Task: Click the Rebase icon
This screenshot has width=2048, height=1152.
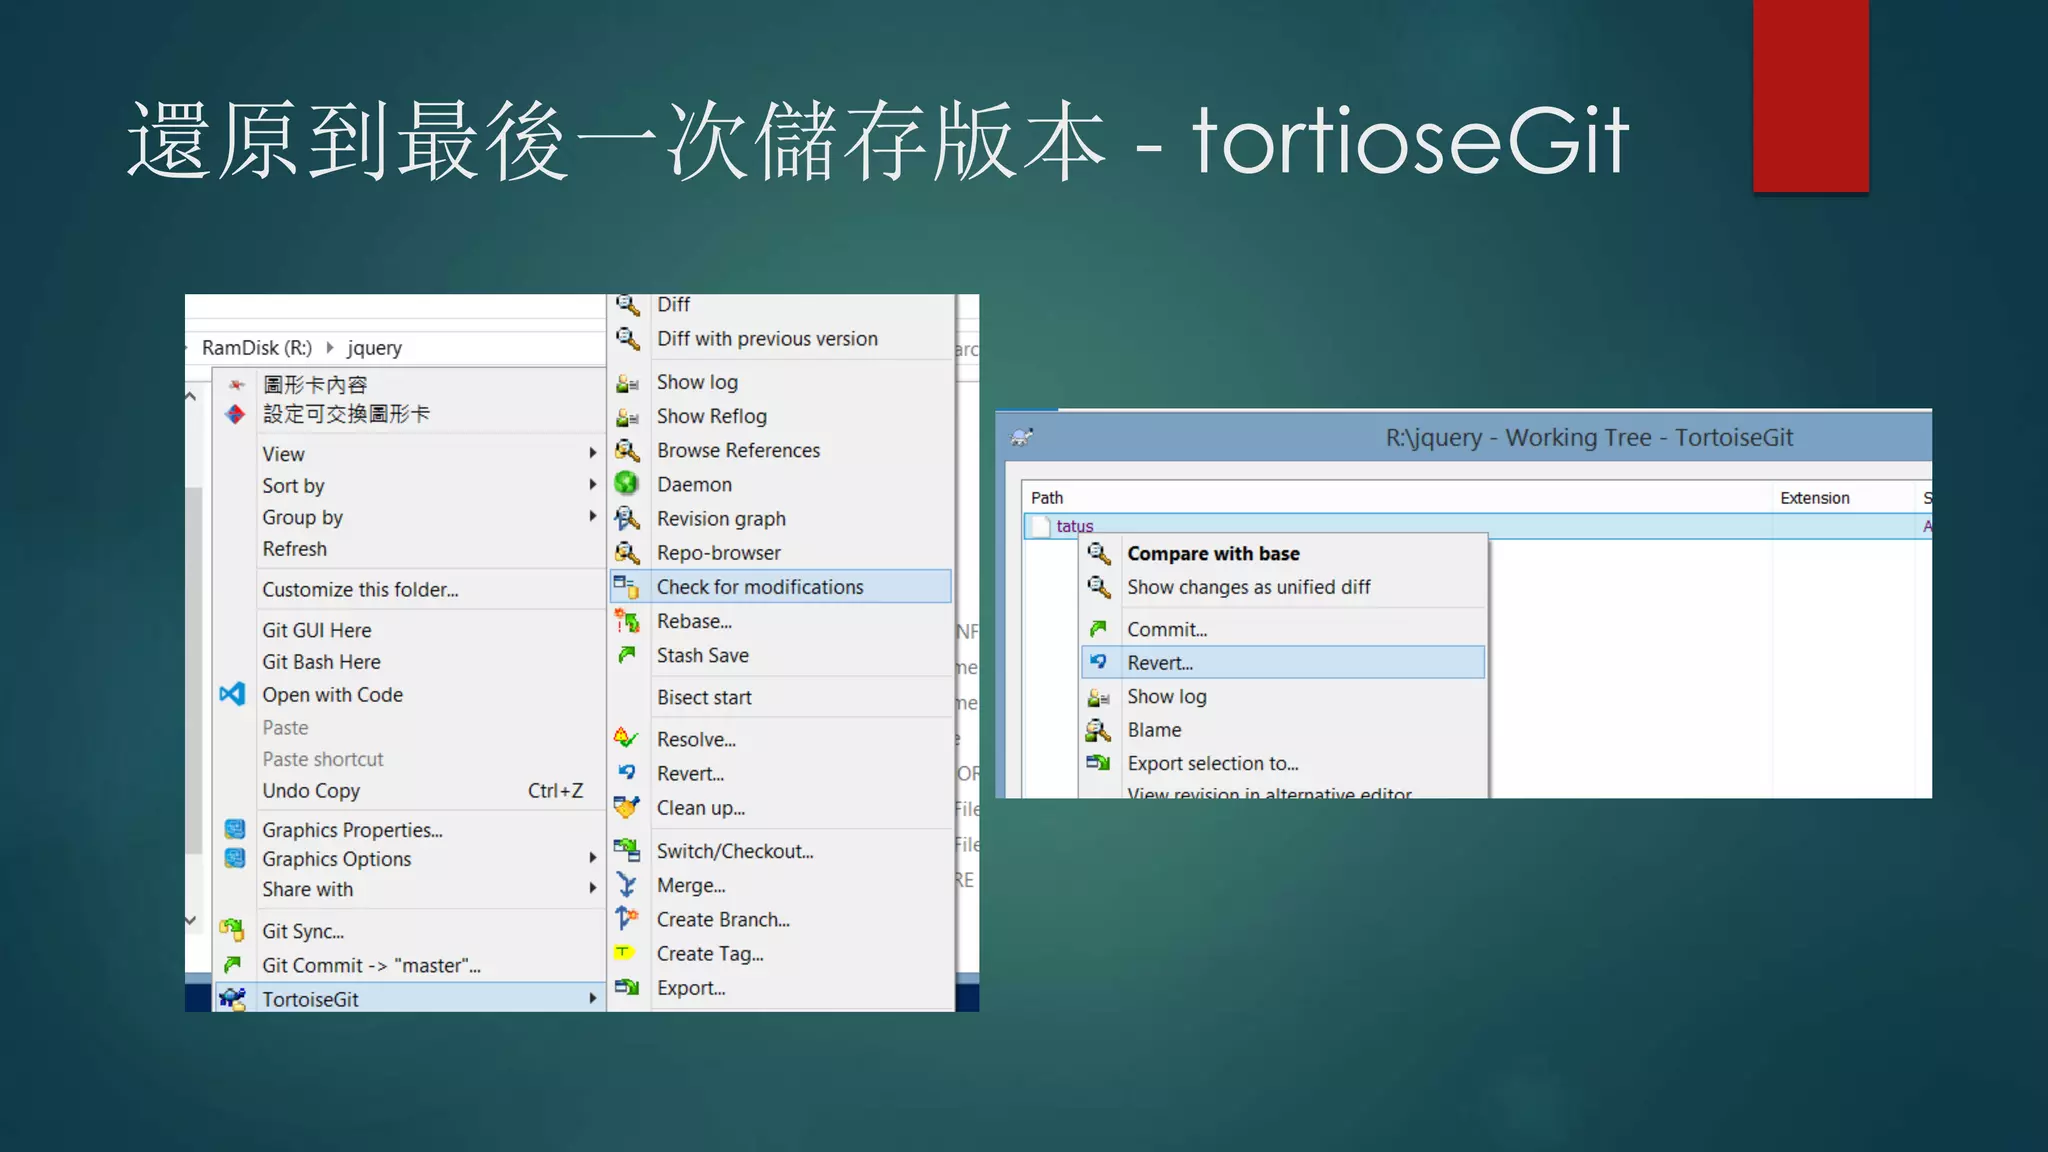Action: click(627, 621)
